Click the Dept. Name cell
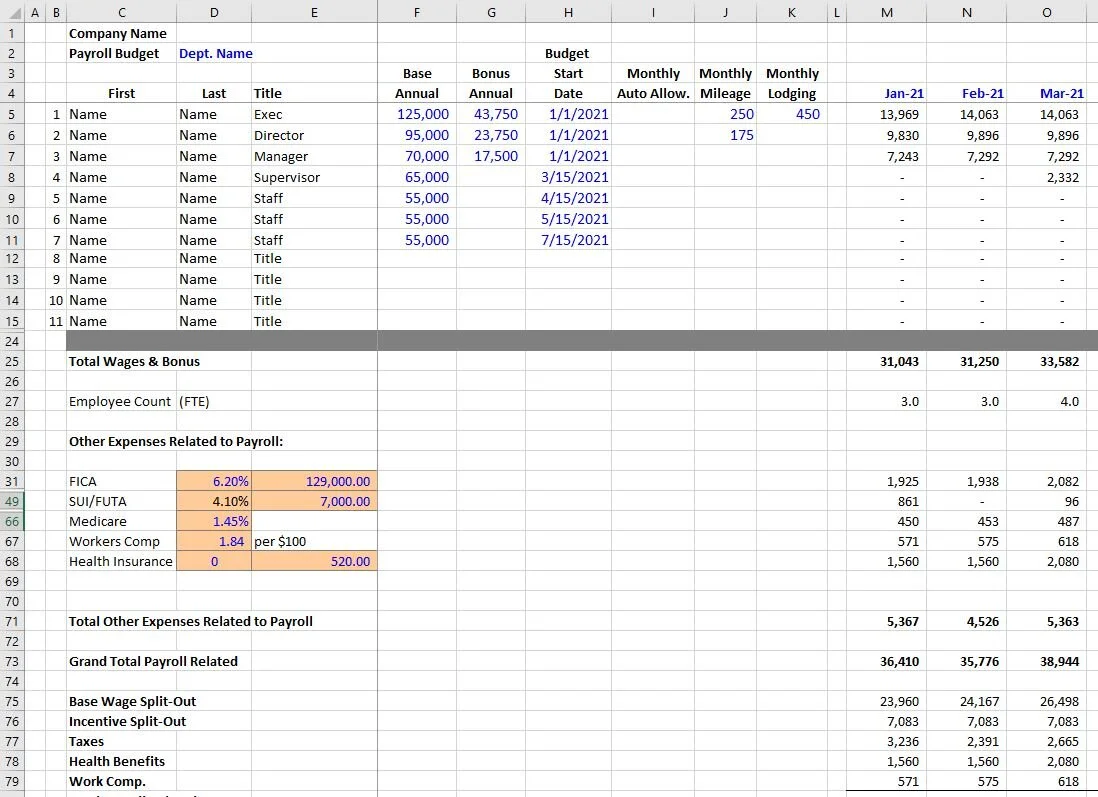 pyautogui.click(x=214, y=54)
